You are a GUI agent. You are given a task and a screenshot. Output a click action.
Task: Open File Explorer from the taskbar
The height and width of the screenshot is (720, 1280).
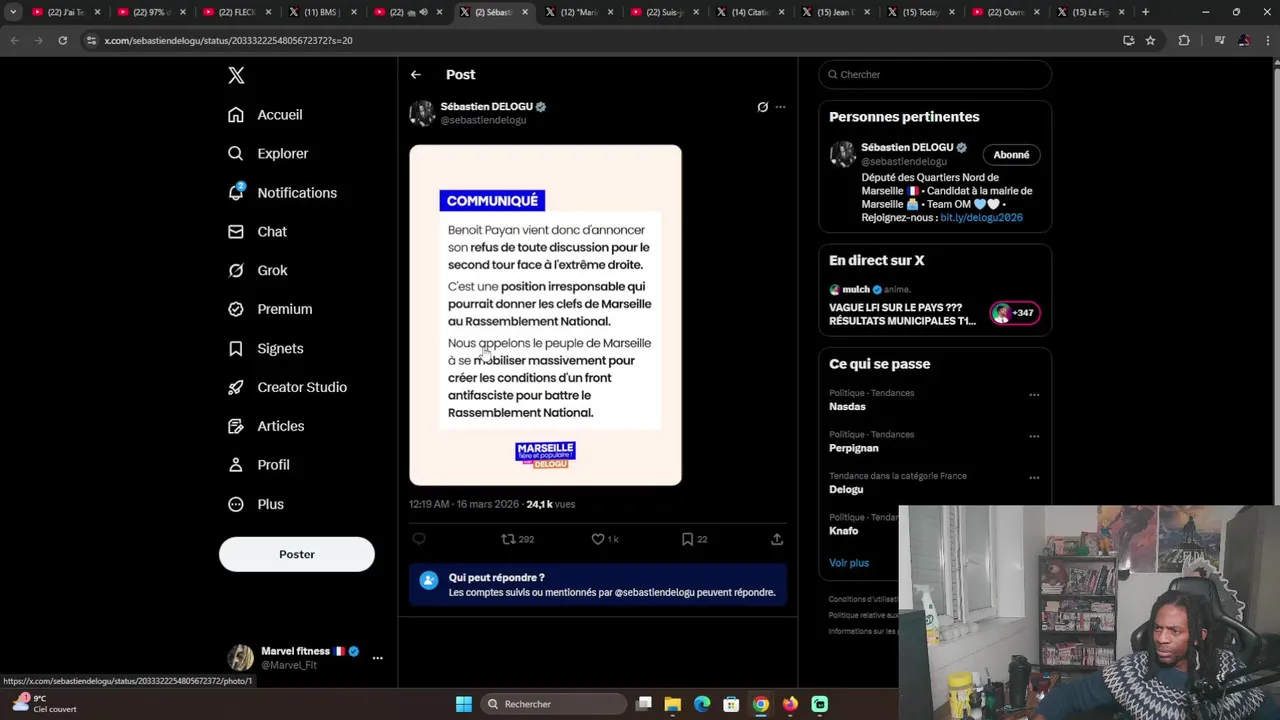tap(673, 704)
